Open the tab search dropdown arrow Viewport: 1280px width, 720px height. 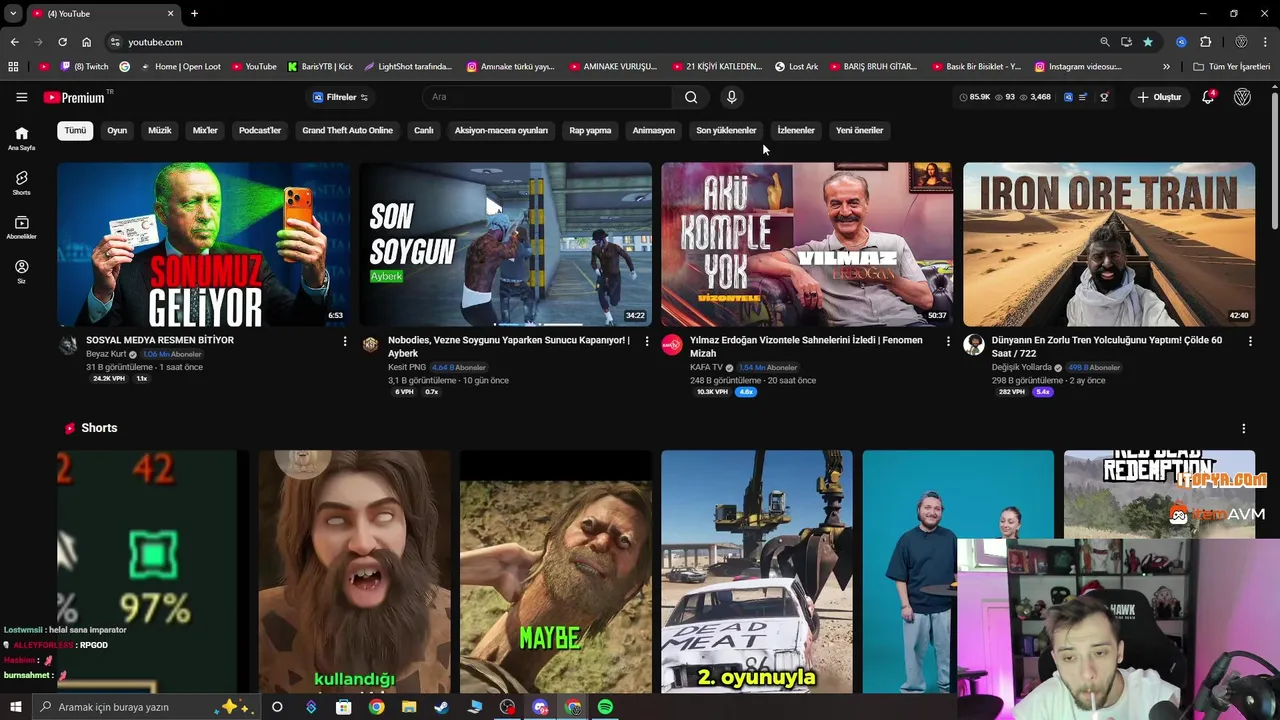pos(13,13)
